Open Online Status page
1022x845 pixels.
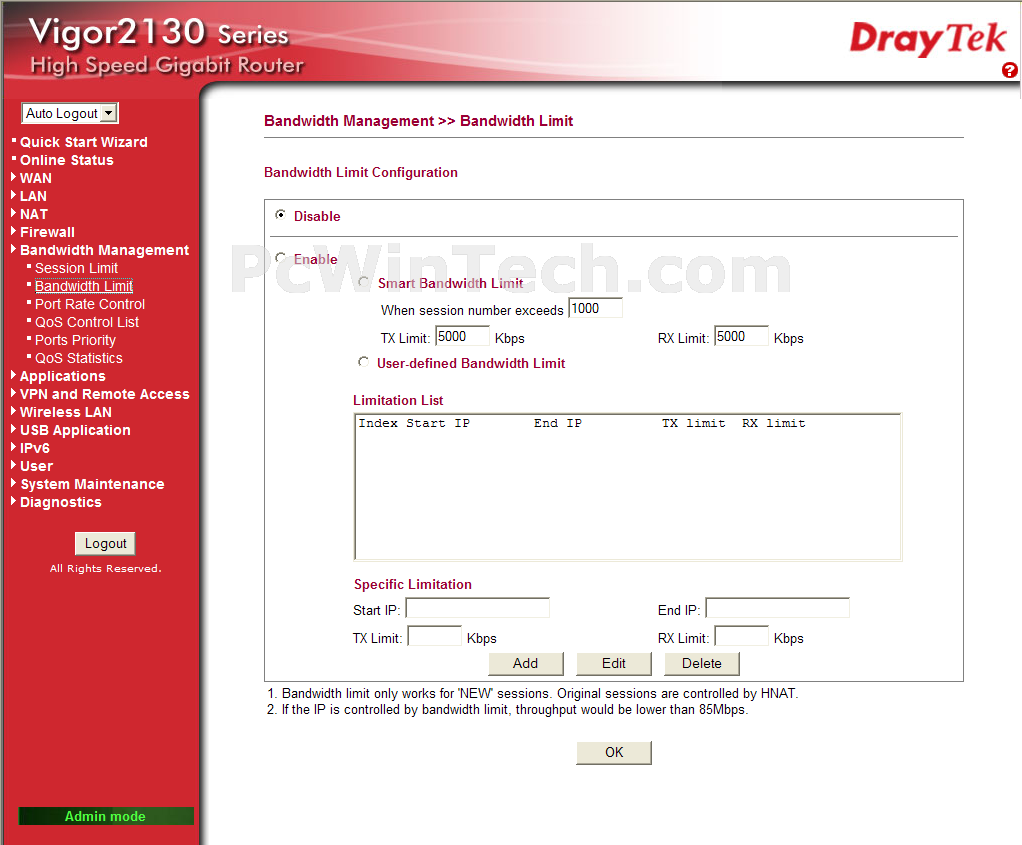[x=66, y=160]
